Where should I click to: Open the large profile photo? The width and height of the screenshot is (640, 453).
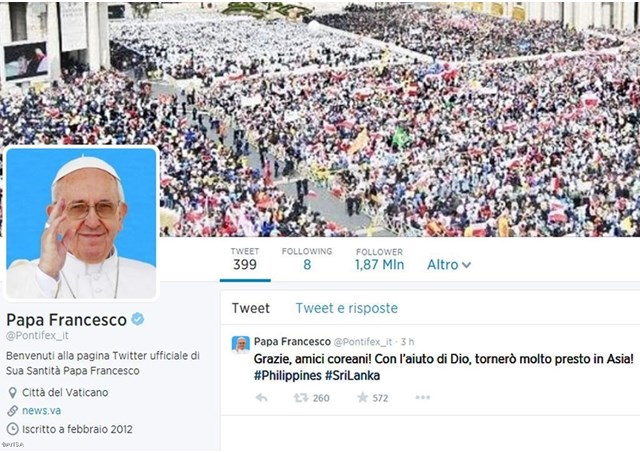coord(81,223)
